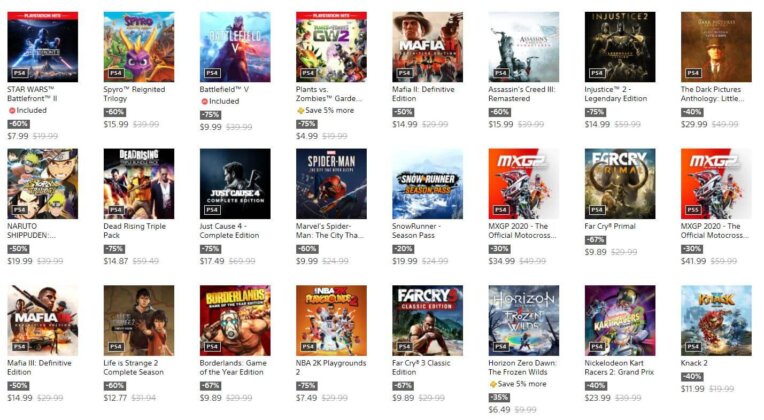Click the Included icon under Battlefield V
The image size is (764, 420).
205,101
